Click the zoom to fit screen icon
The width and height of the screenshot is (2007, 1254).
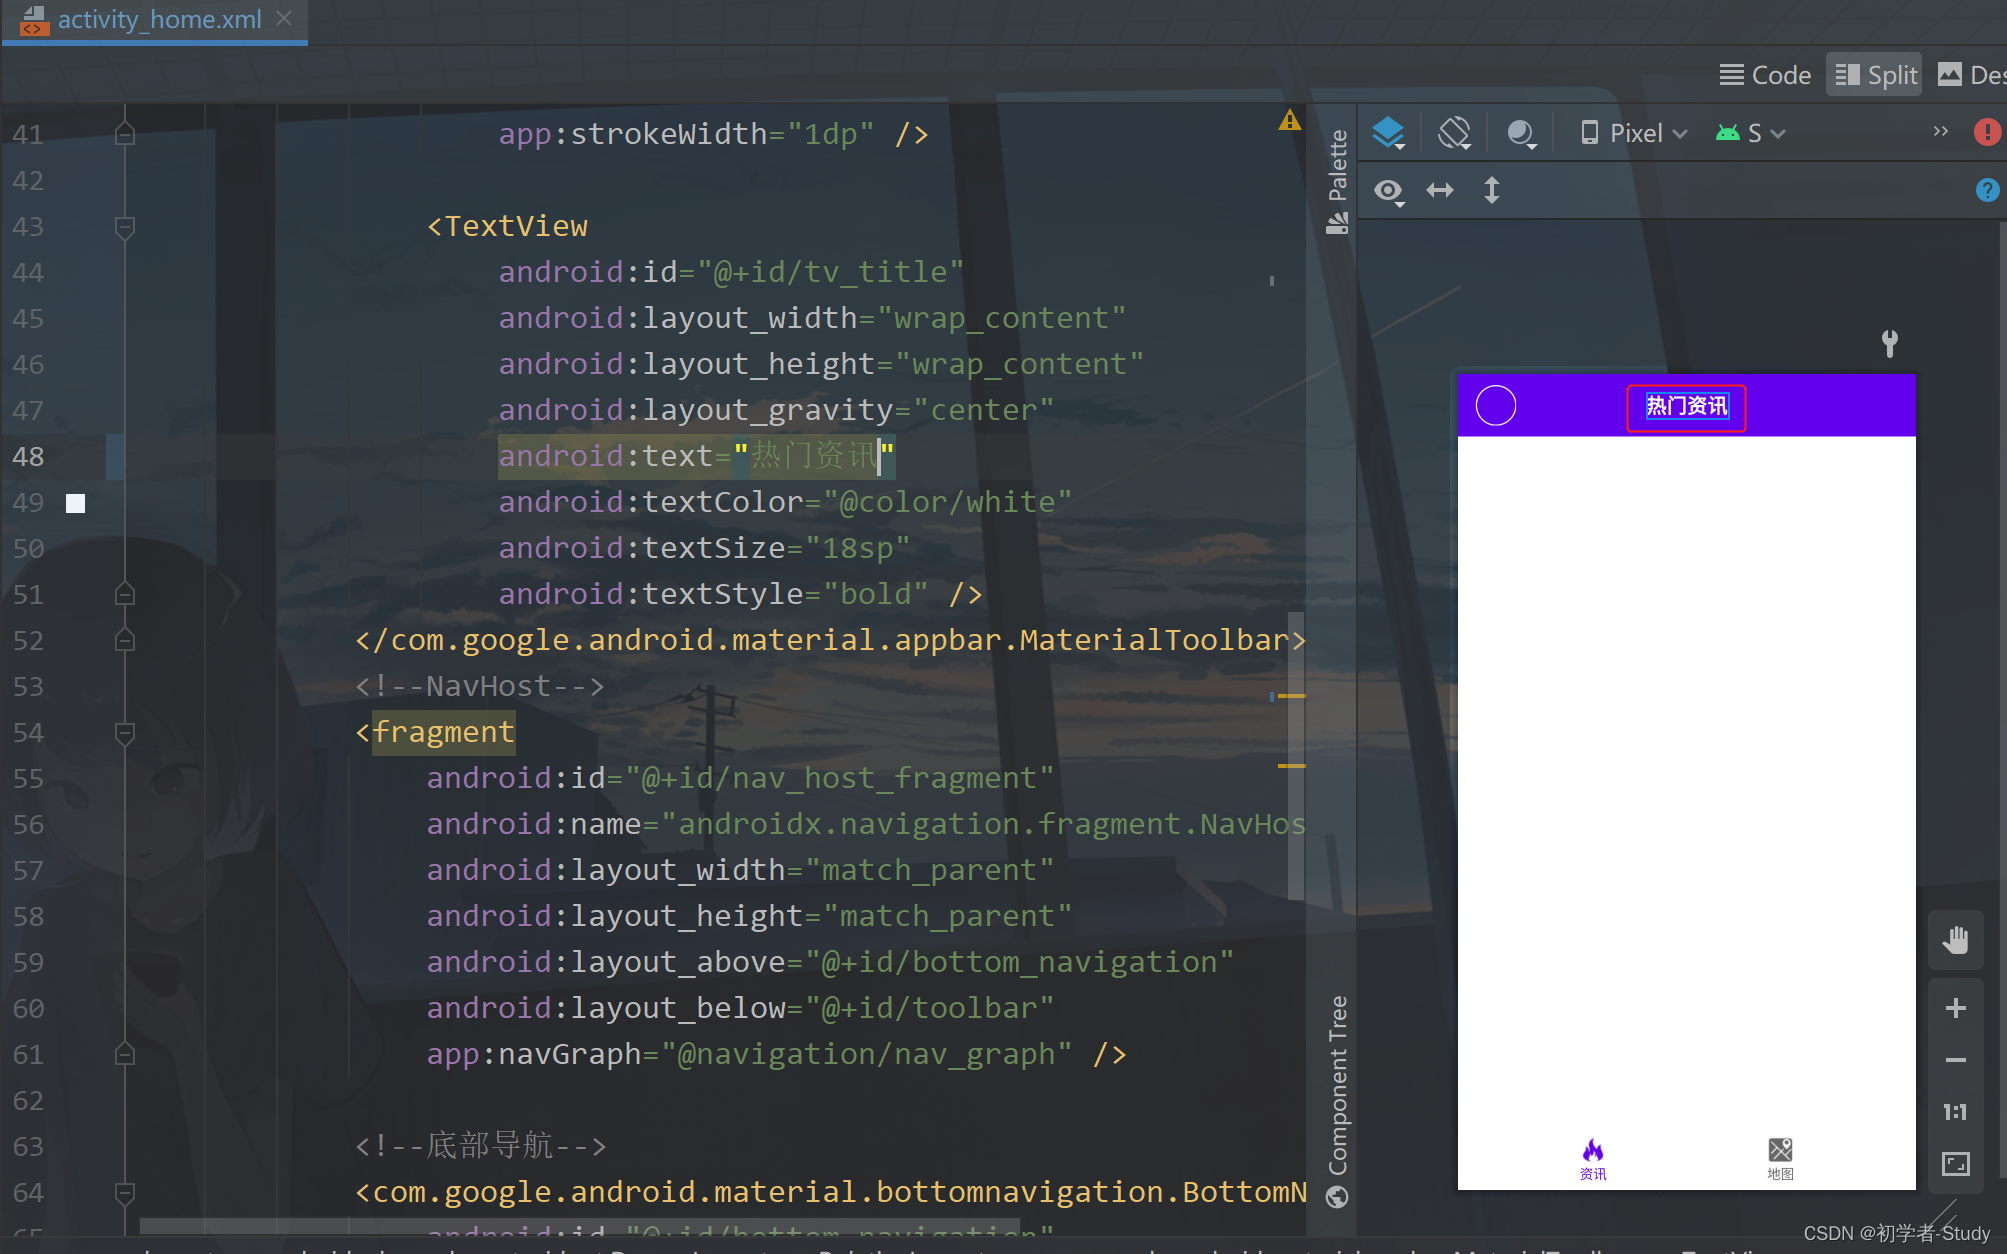[x=1955, y=1164]
